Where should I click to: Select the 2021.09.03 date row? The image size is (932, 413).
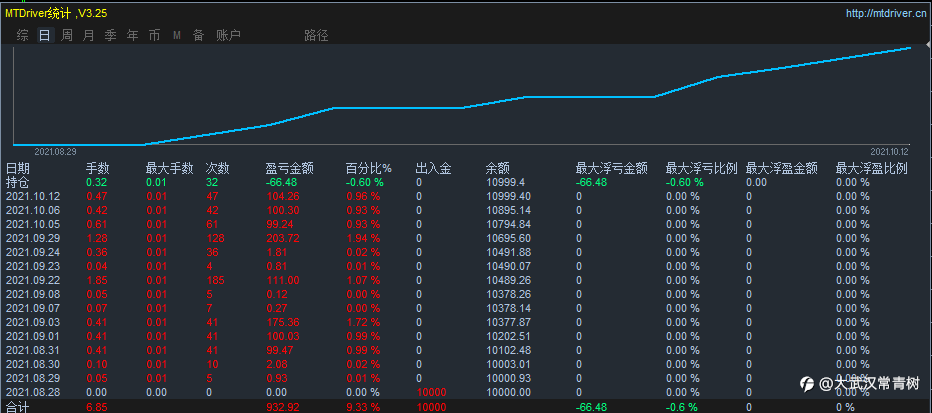pyautogui.click(x=466, y=322)
